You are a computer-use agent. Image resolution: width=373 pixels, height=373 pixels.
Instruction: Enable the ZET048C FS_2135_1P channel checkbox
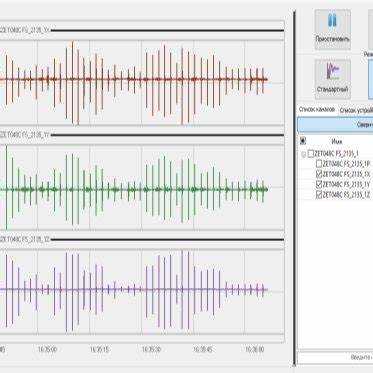pyautogui.click(x=319, y=164)
